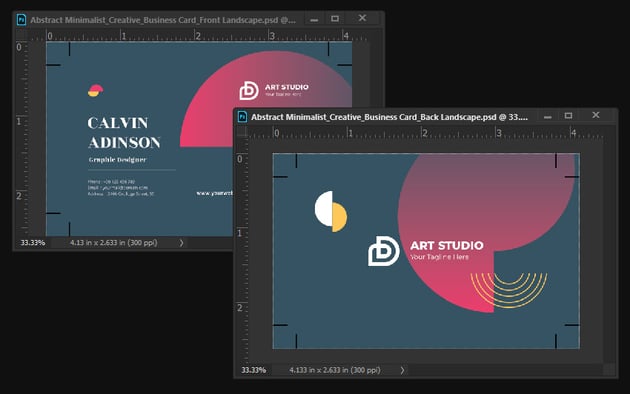The height and width of the screenshot is (394, 630).
Task: Click ART STUDIO logo text on front card
Action: (x=286, y=87)
